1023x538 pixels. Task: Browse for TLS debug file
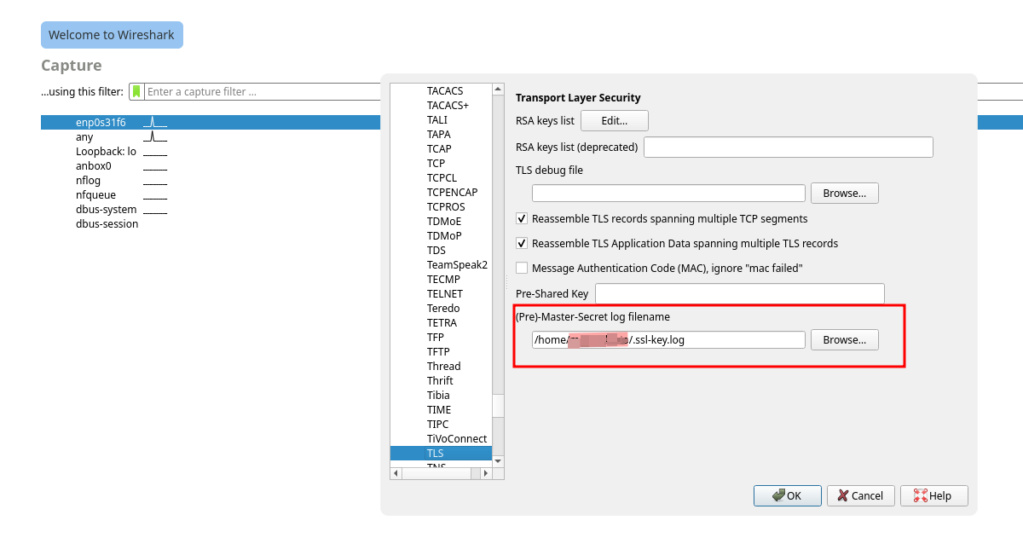tap(844, 193)
